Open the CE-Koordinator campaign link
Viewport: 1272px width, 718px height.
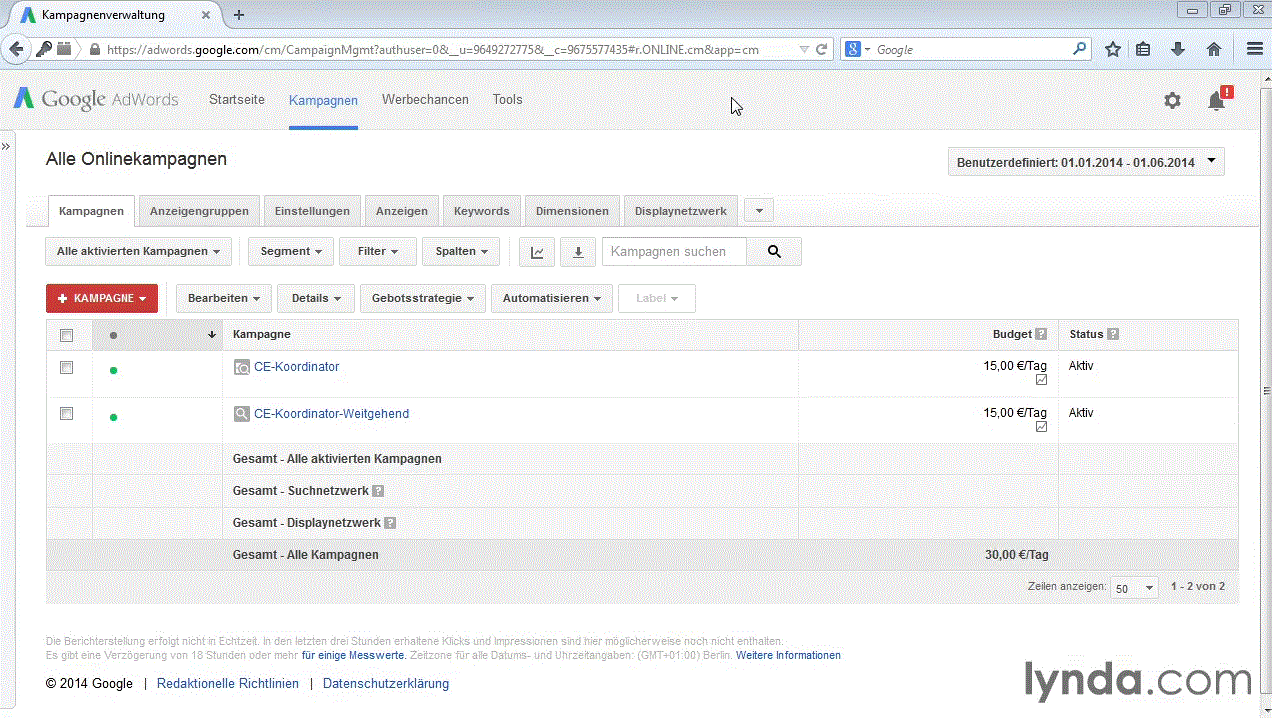pyautogui.click(x=296, y=367)
